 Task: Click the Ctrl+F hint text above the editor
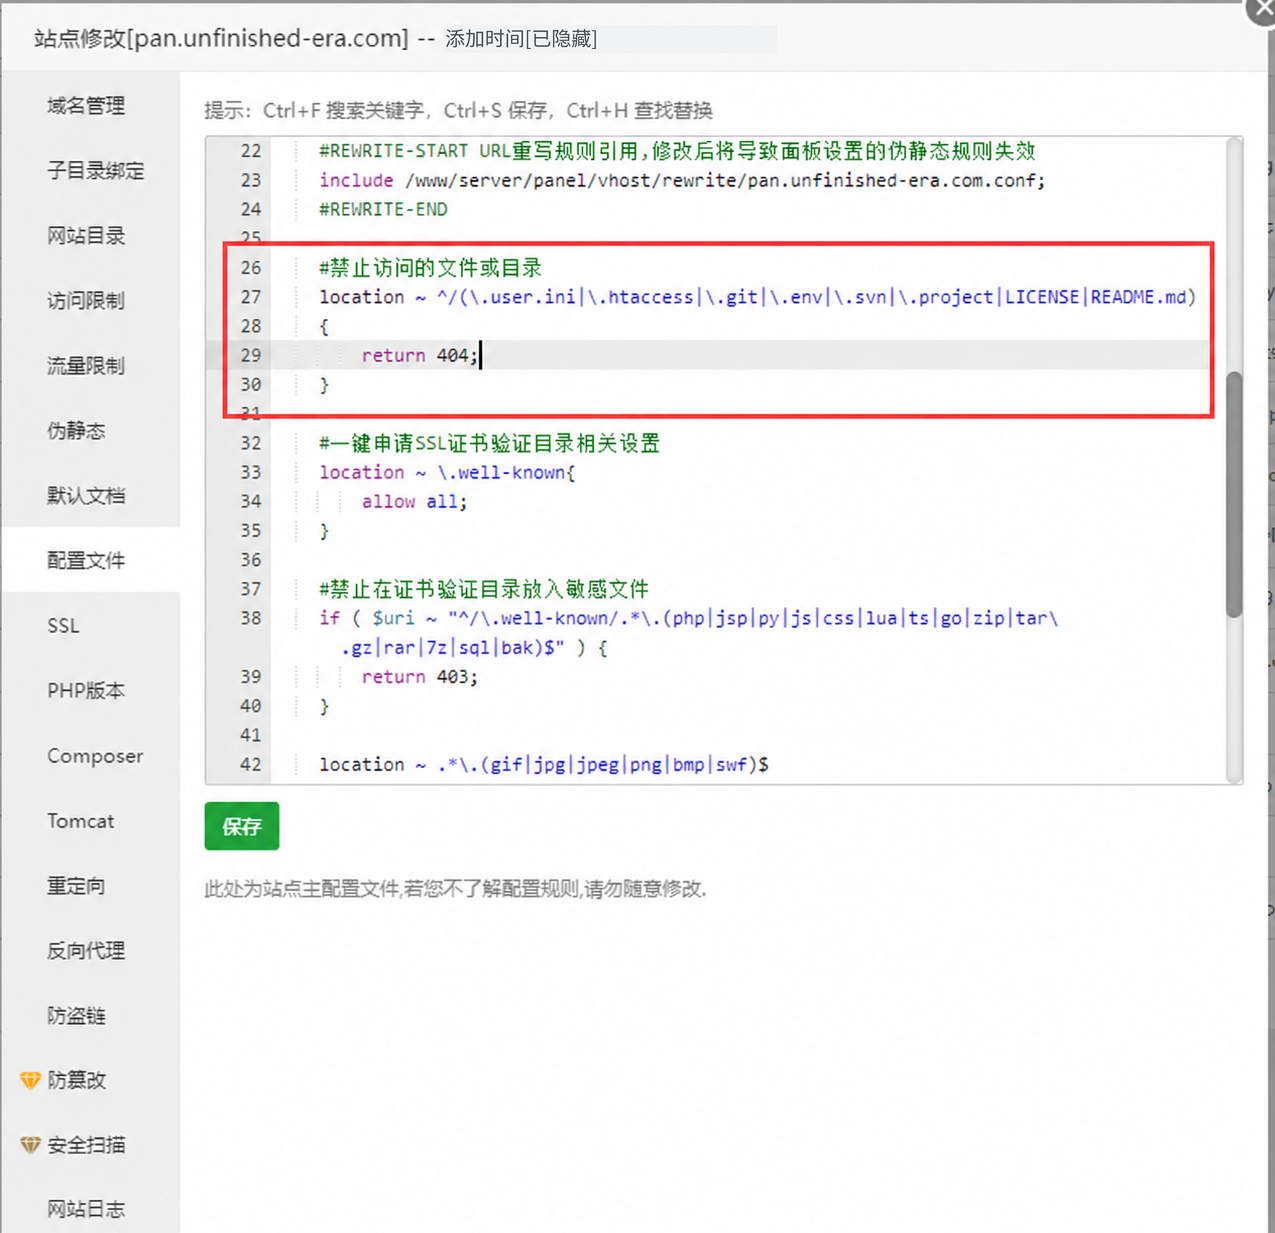tap(458, 110)
